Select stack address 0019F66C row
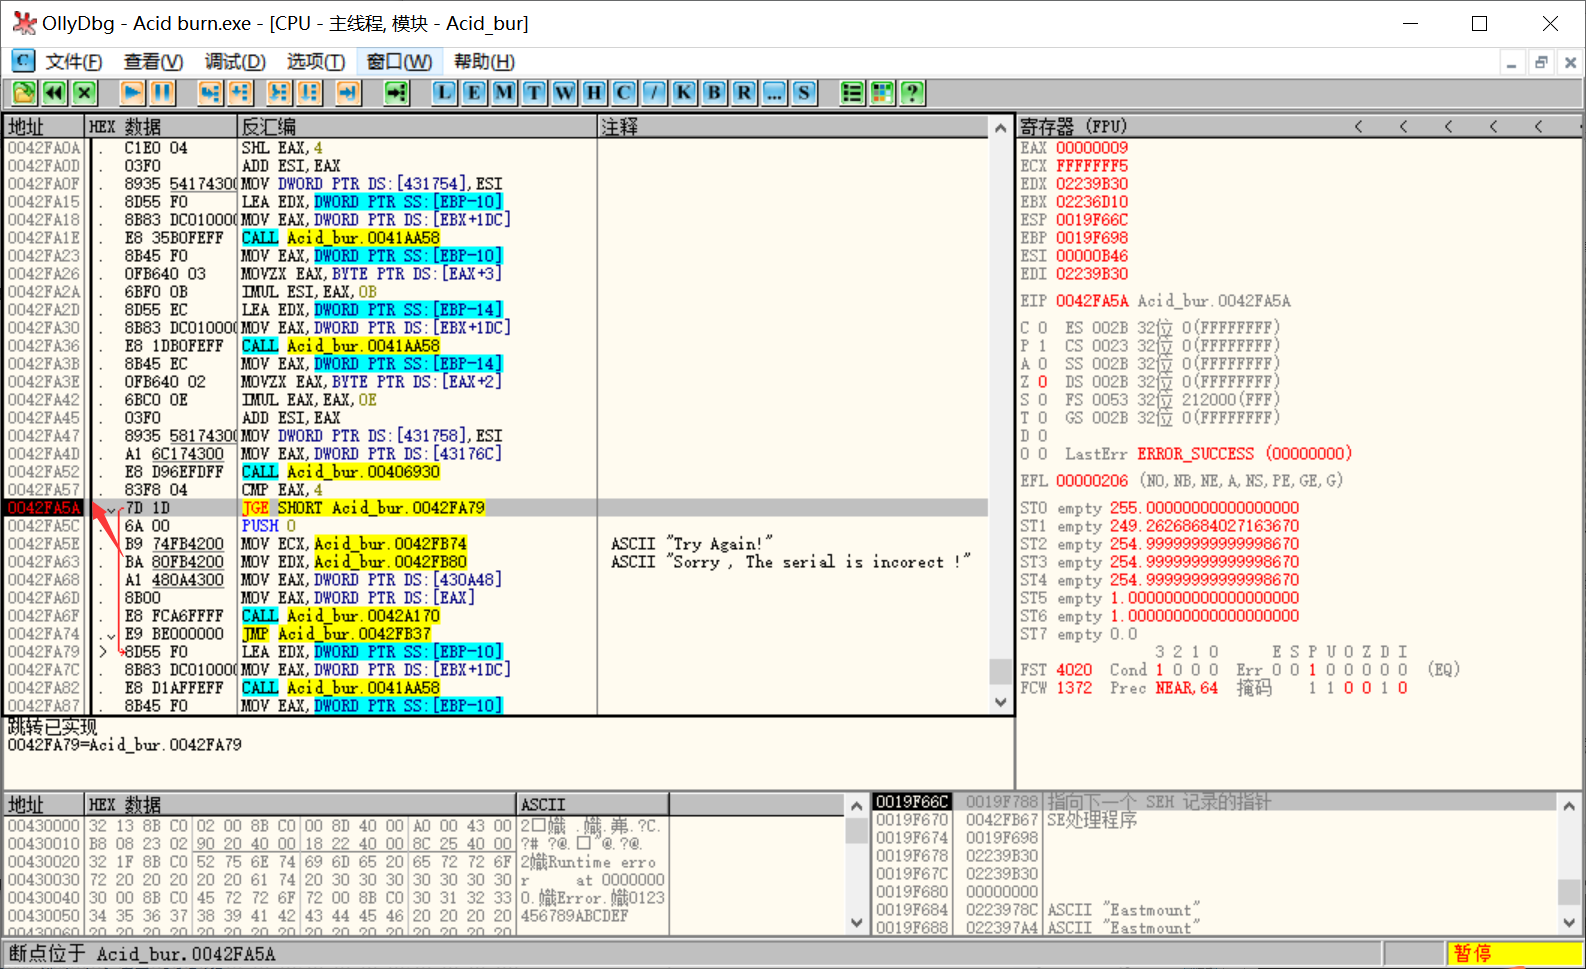Screen dimensions: 1586x969 [x=1214, y=802]
